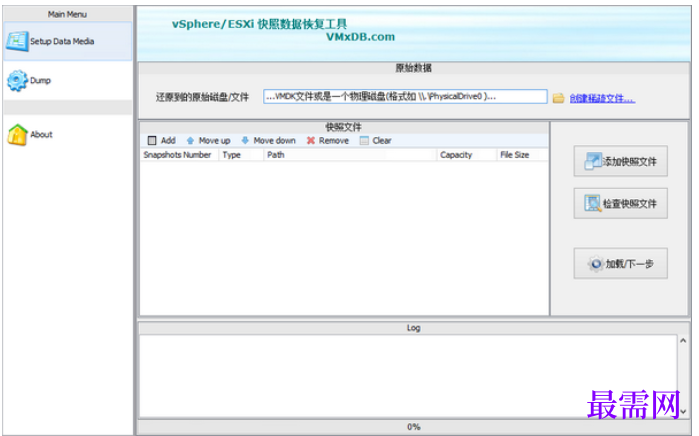Click the 加载/下一步 button
This screenshot has height=436, width=699.
[x=621, y=263]
